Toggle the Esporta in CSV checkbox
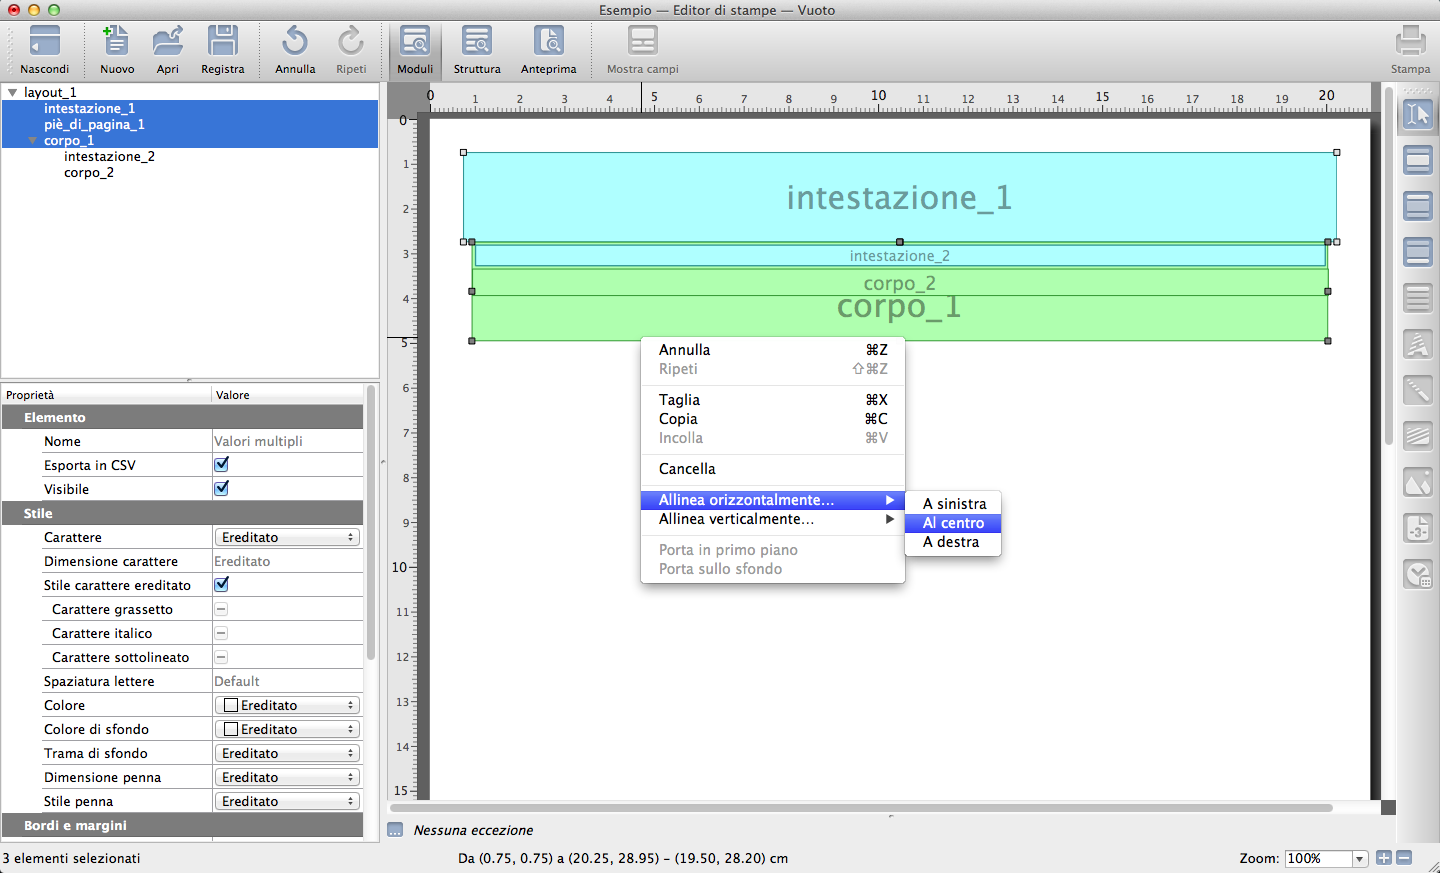The image size is (1440, 873). (222, 465)
